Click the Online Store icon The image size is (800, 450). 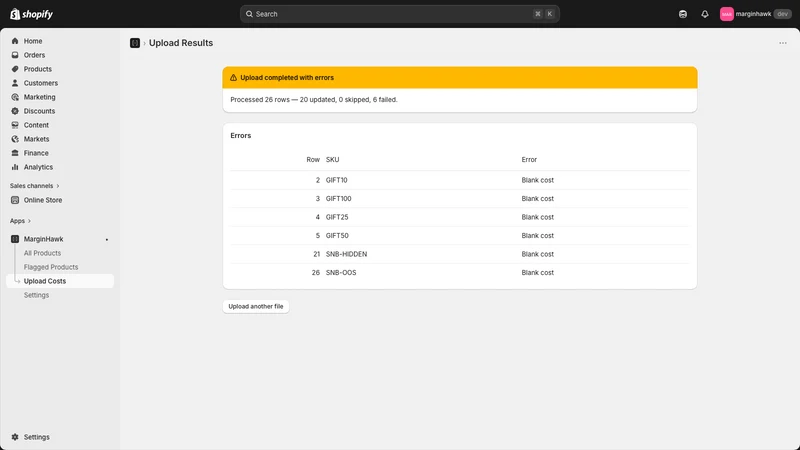pyautogui.click(x=15, y=200)
